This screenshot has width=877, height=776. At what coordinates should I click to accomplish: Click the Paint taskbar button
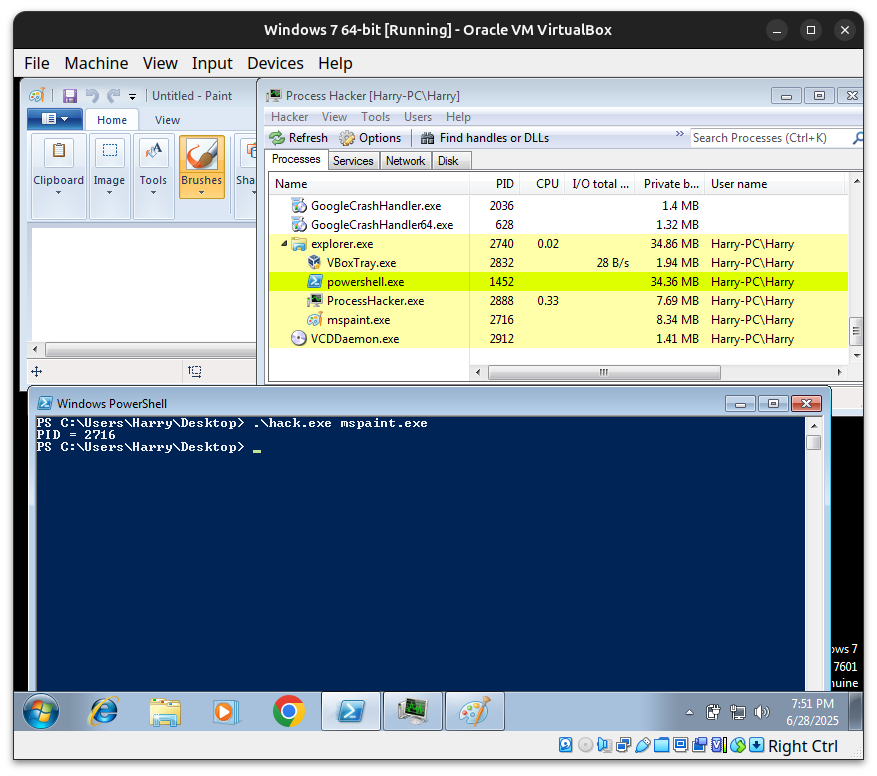pyautogui.click(x=475, y=711)
